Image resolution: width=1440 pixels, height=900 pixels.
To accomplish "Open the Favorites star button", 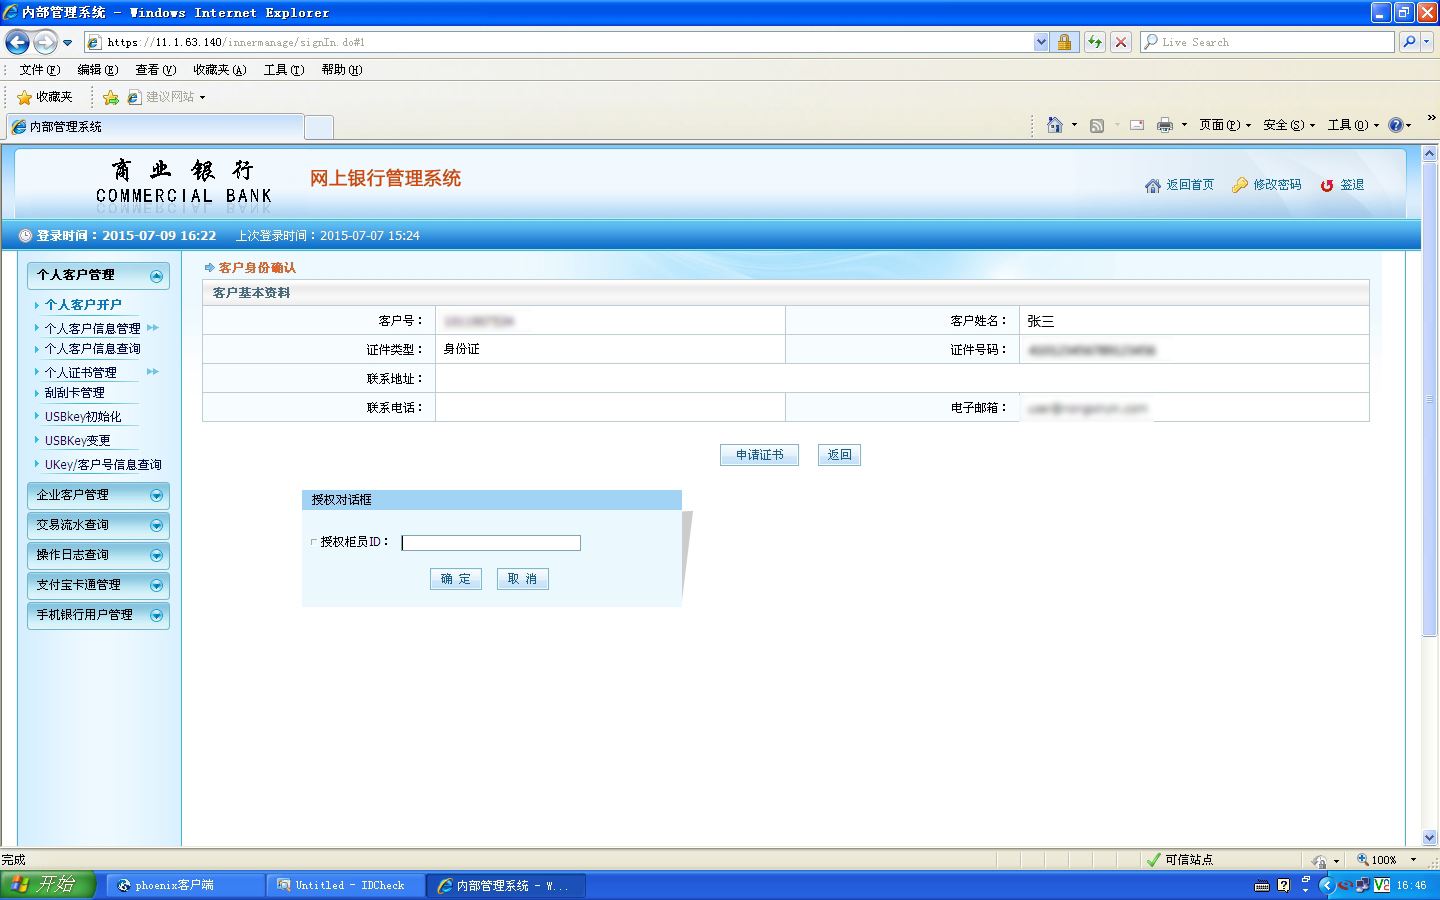I will point(45,97).
